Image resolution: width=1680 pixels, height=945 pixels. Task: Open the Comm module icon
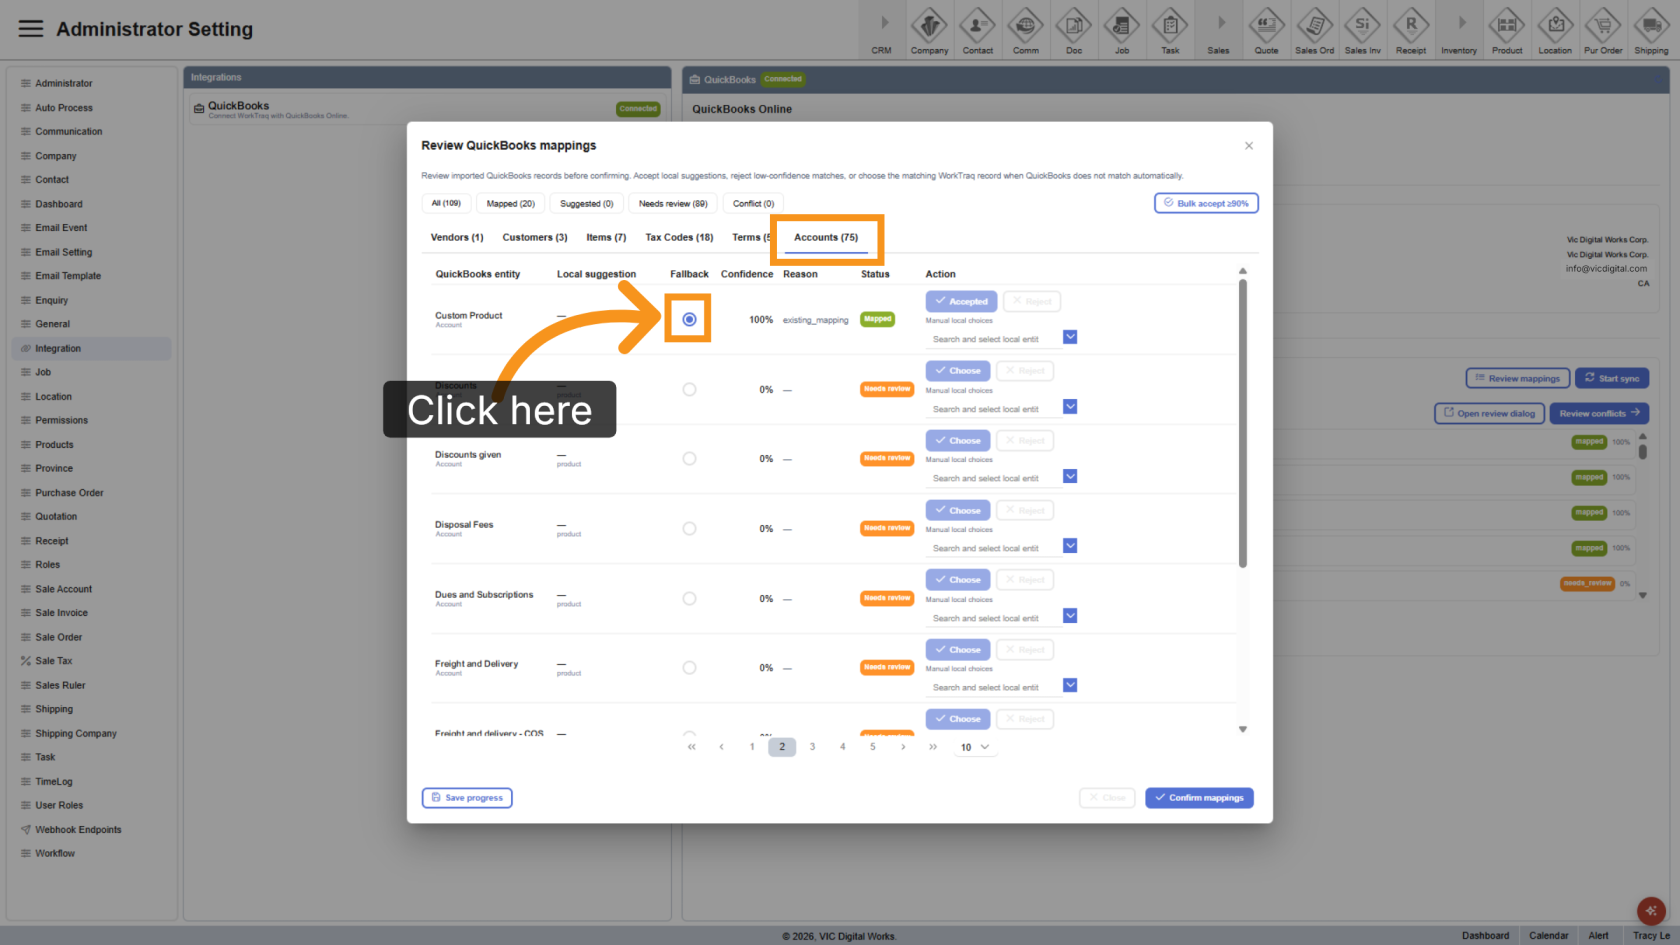tap(1025, 30)
